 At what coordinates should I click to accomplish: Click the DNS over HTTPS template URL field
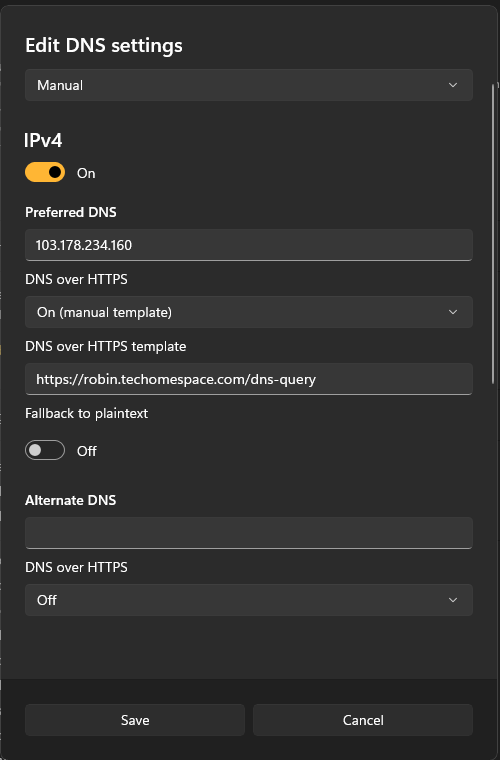coord(249,379)
